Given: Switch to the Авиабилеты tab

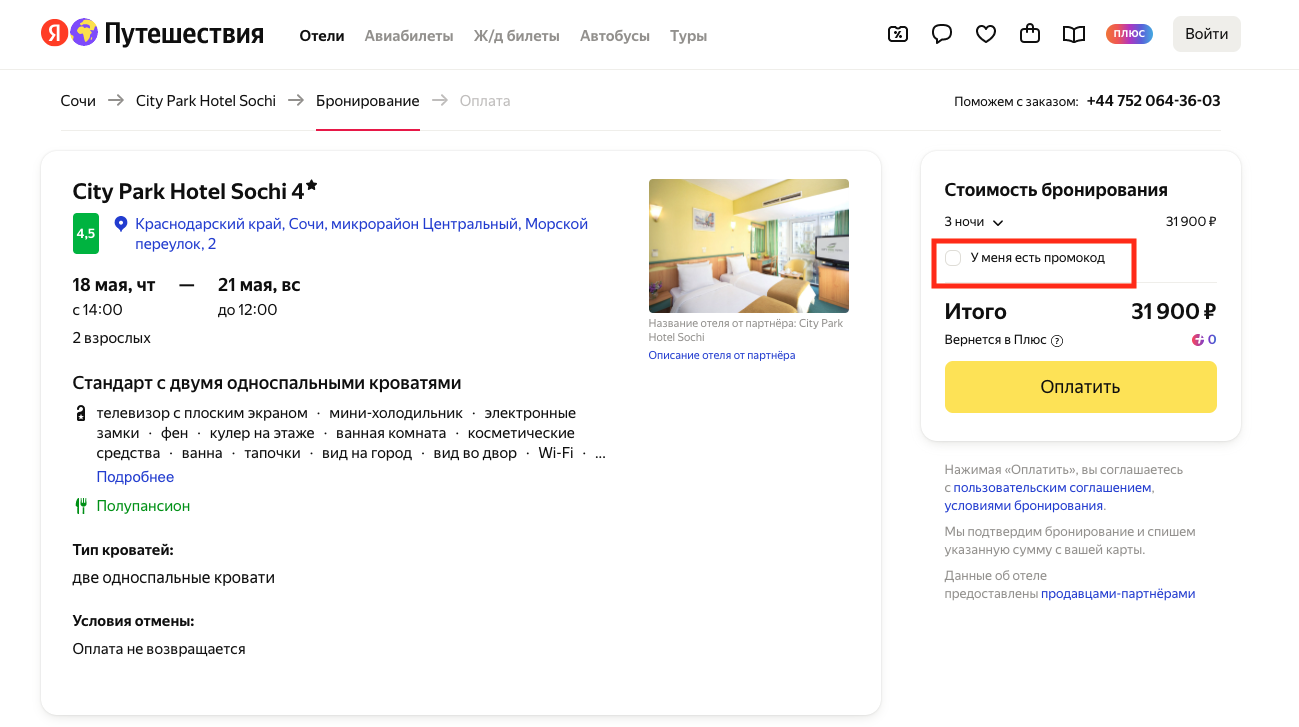Looking at the screenshot, I should click(409, 36).
